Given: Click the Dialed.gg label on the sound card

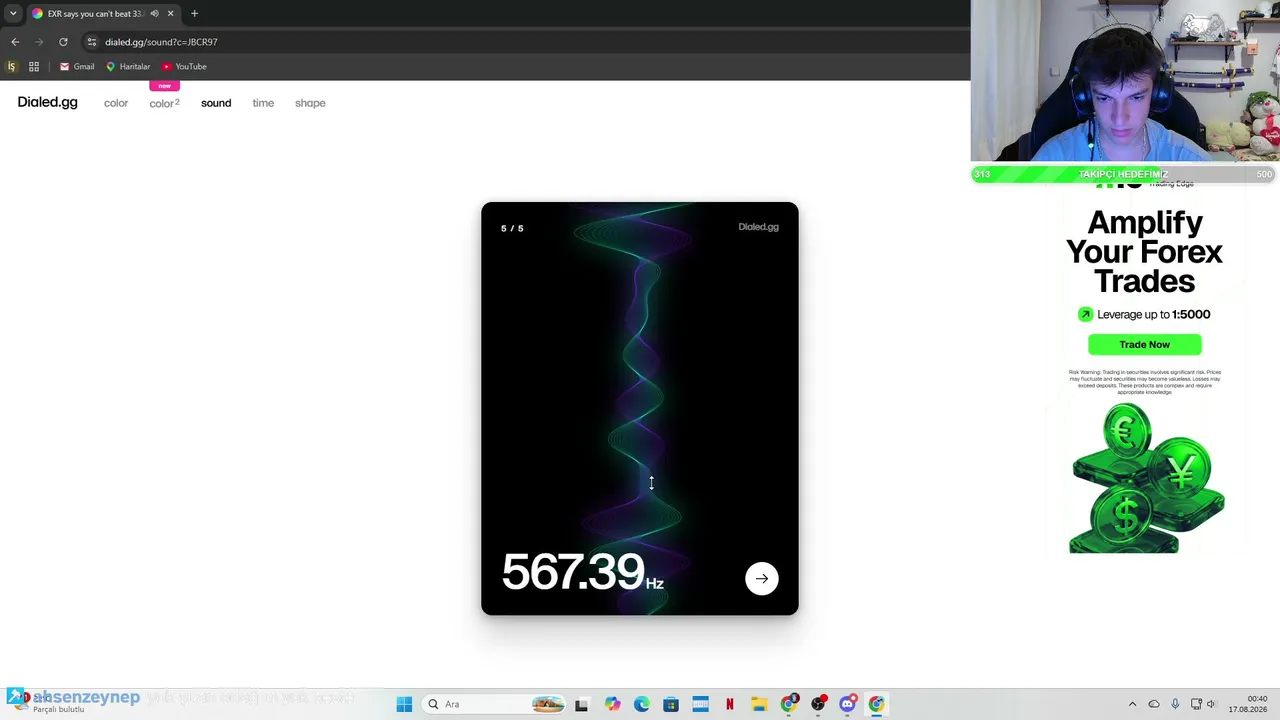Looking at the screenshot, I should tap(758, 227).
